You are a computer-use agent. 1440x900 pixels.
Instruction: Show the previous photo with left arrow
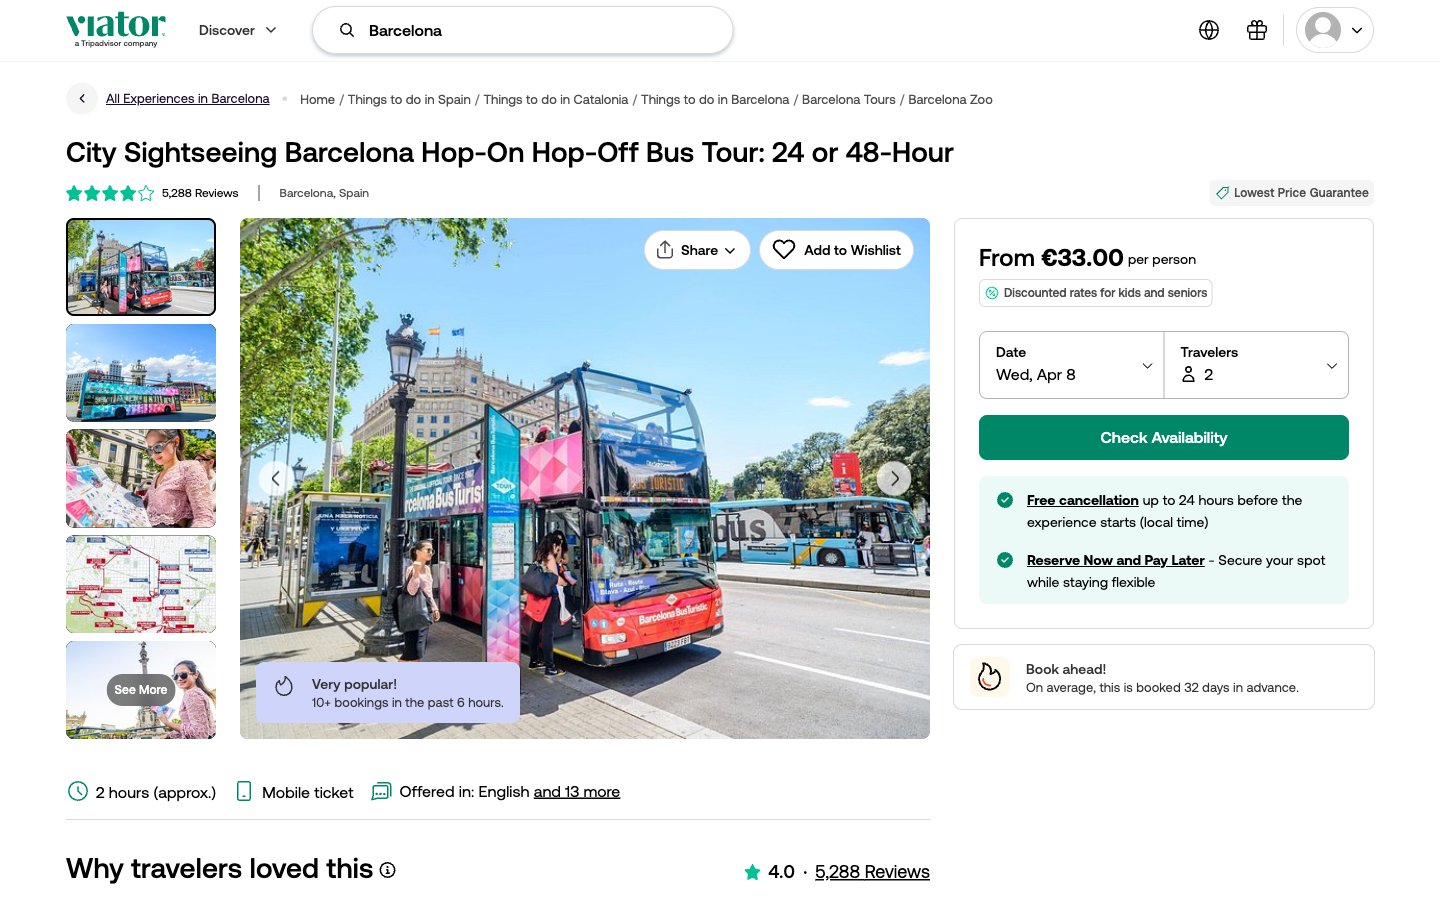(276, 478)
